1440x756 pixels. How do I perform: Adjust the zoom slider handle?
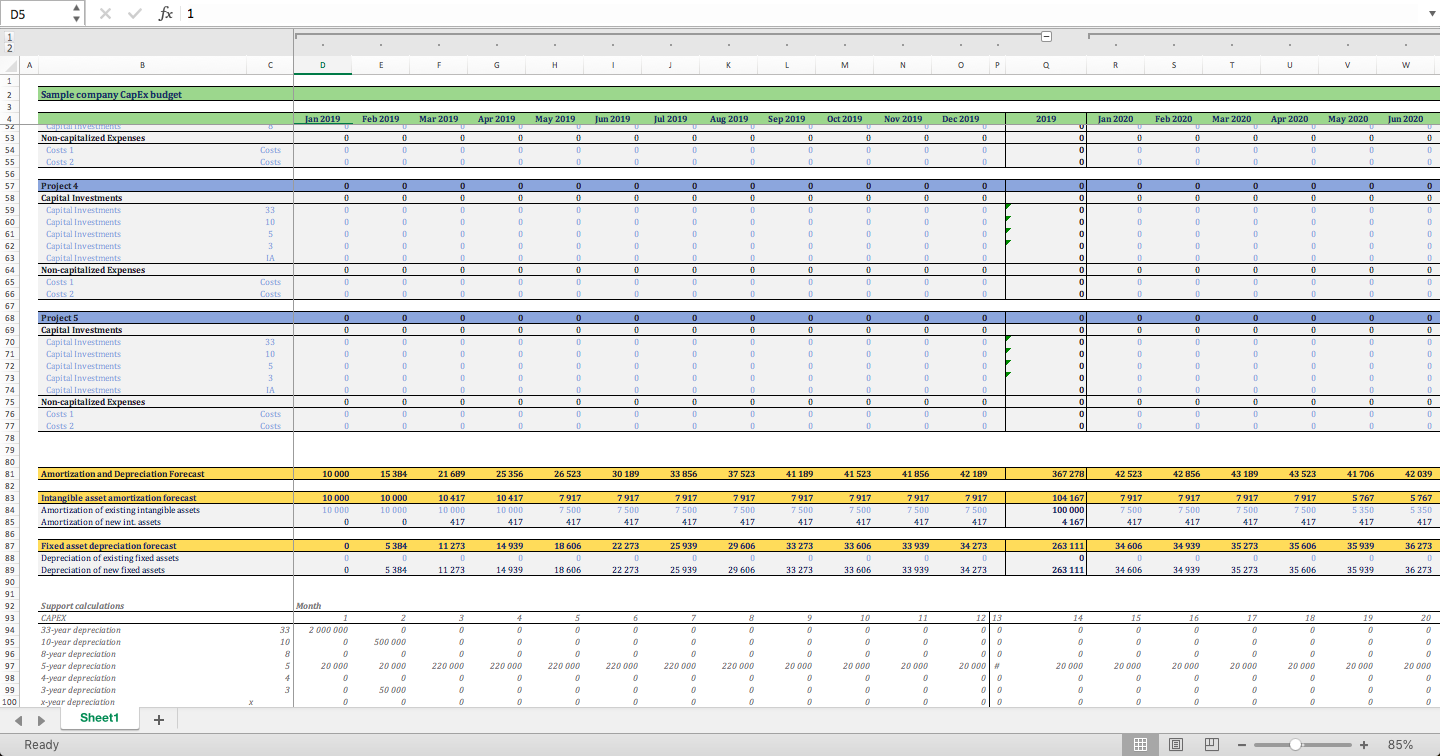pos(1296,745)
